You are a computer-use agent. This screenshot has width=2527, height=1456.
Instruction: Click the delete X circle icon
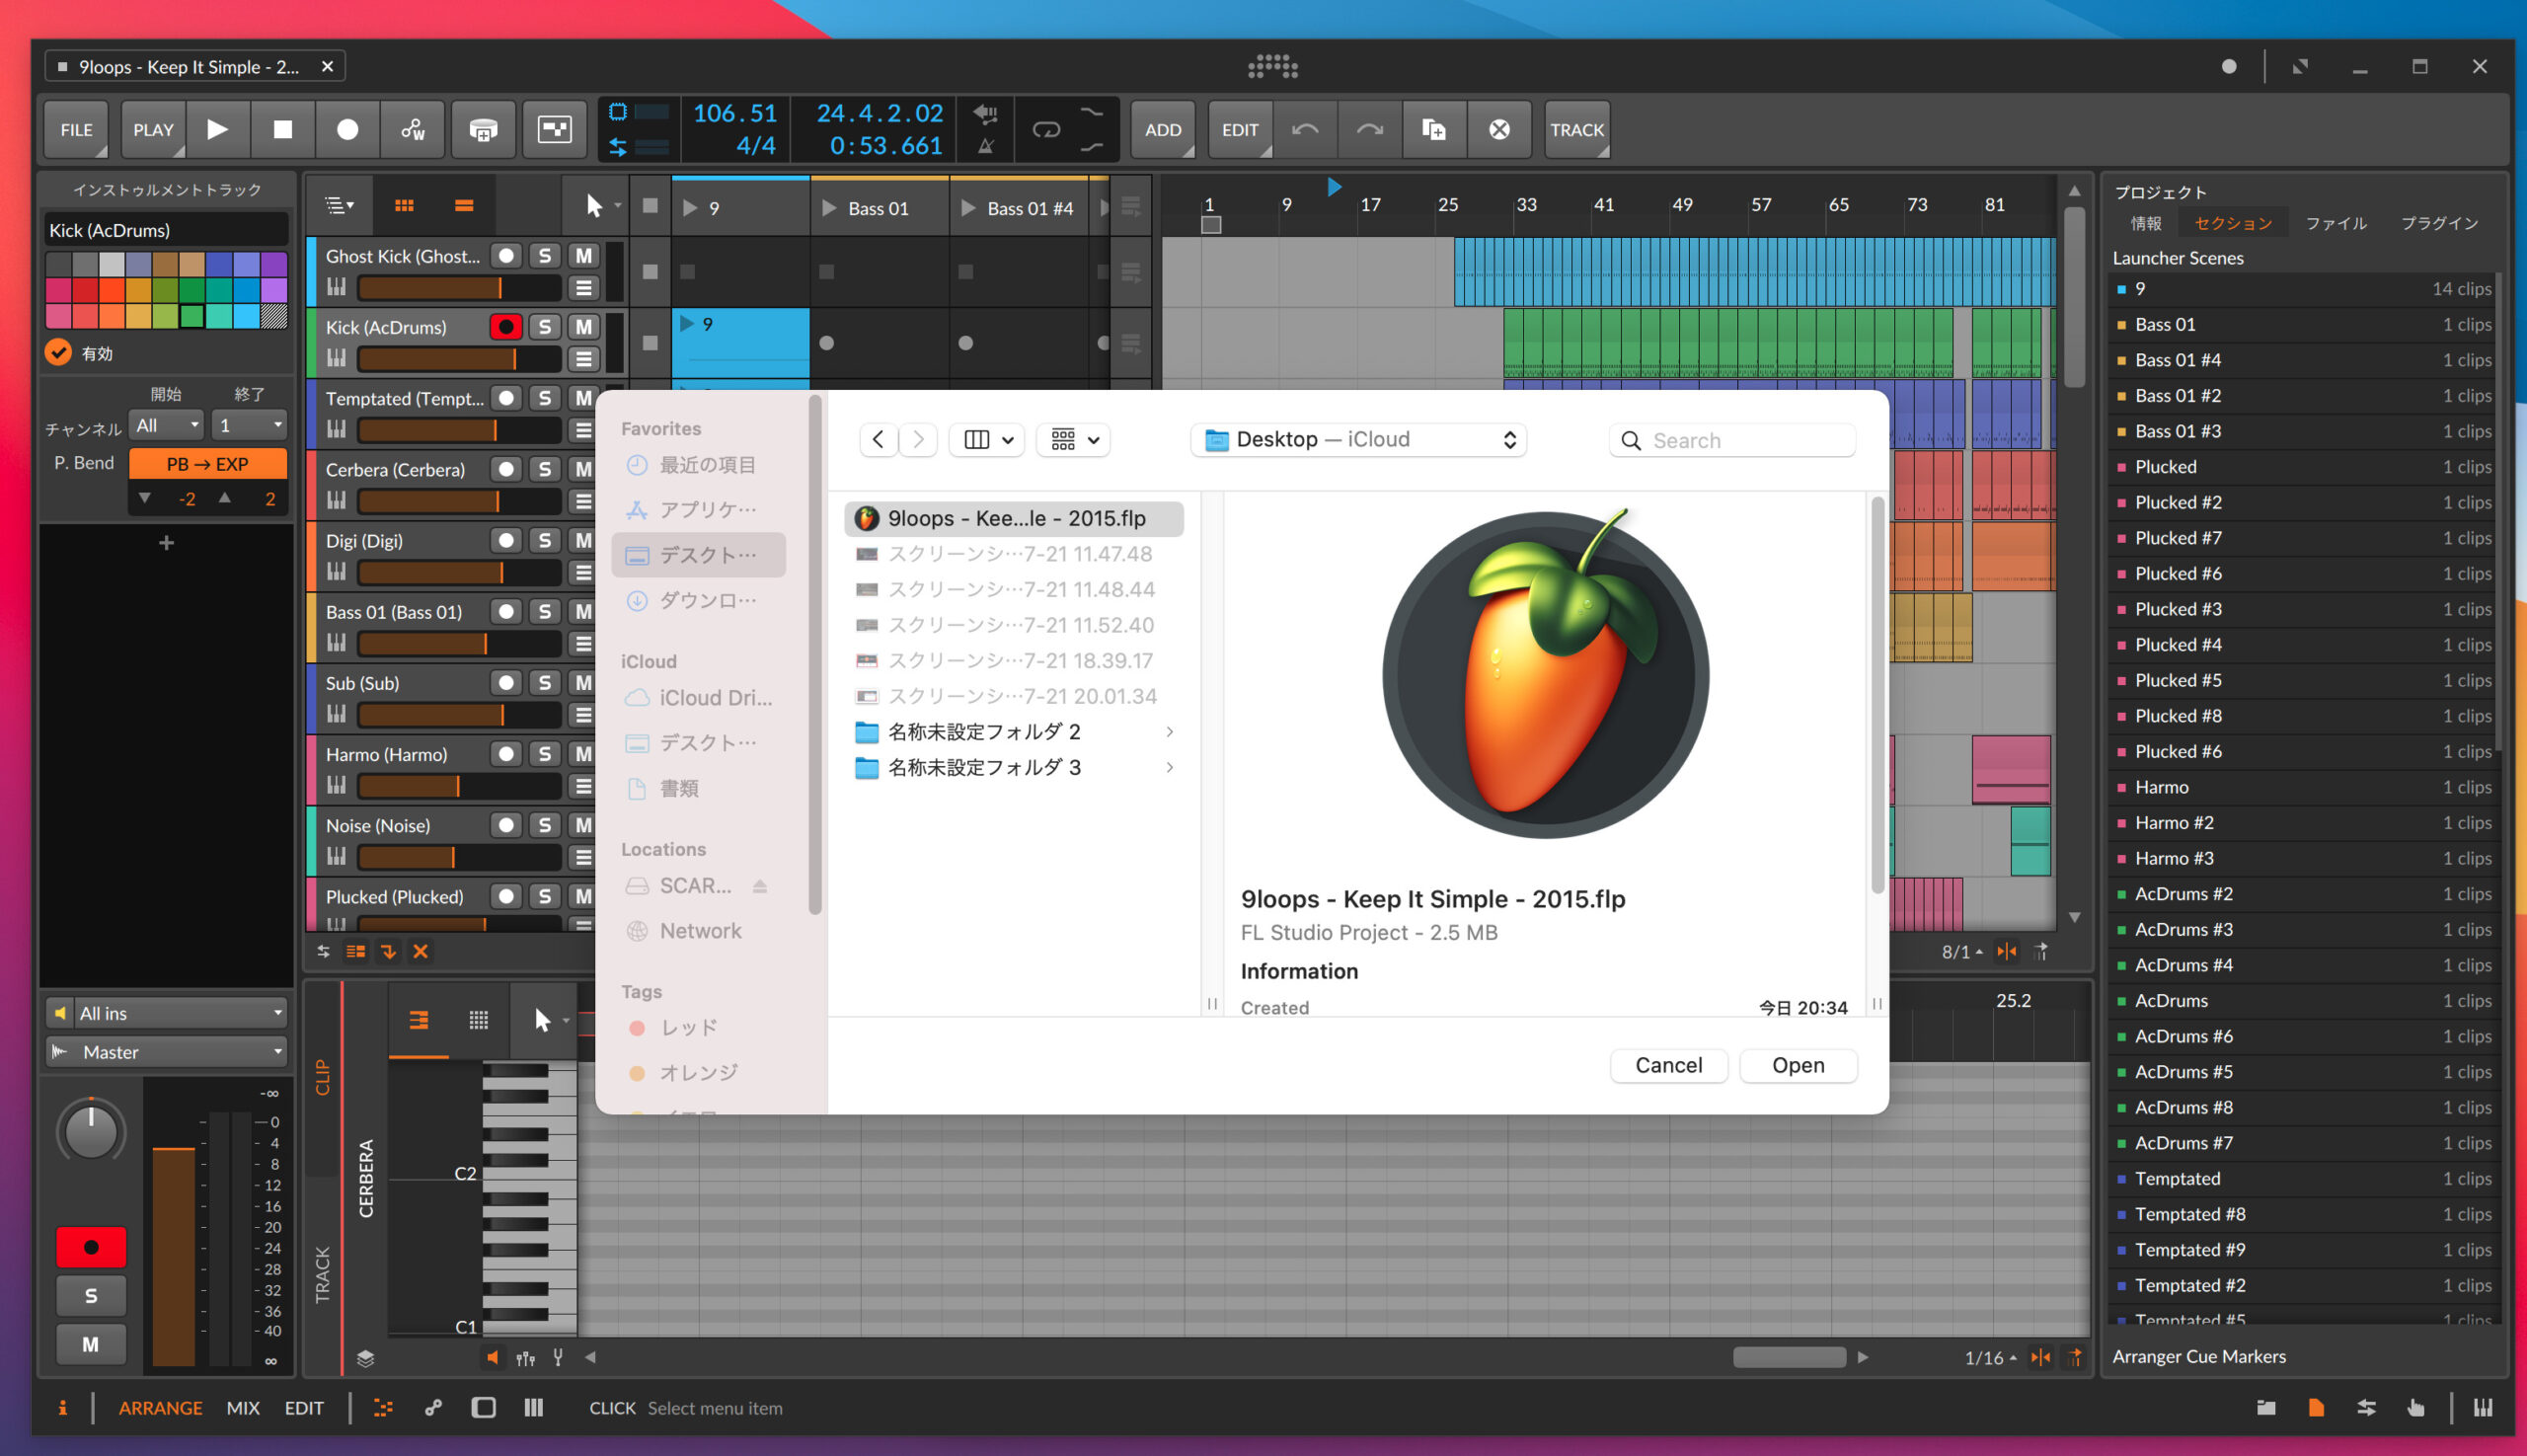1499,129
